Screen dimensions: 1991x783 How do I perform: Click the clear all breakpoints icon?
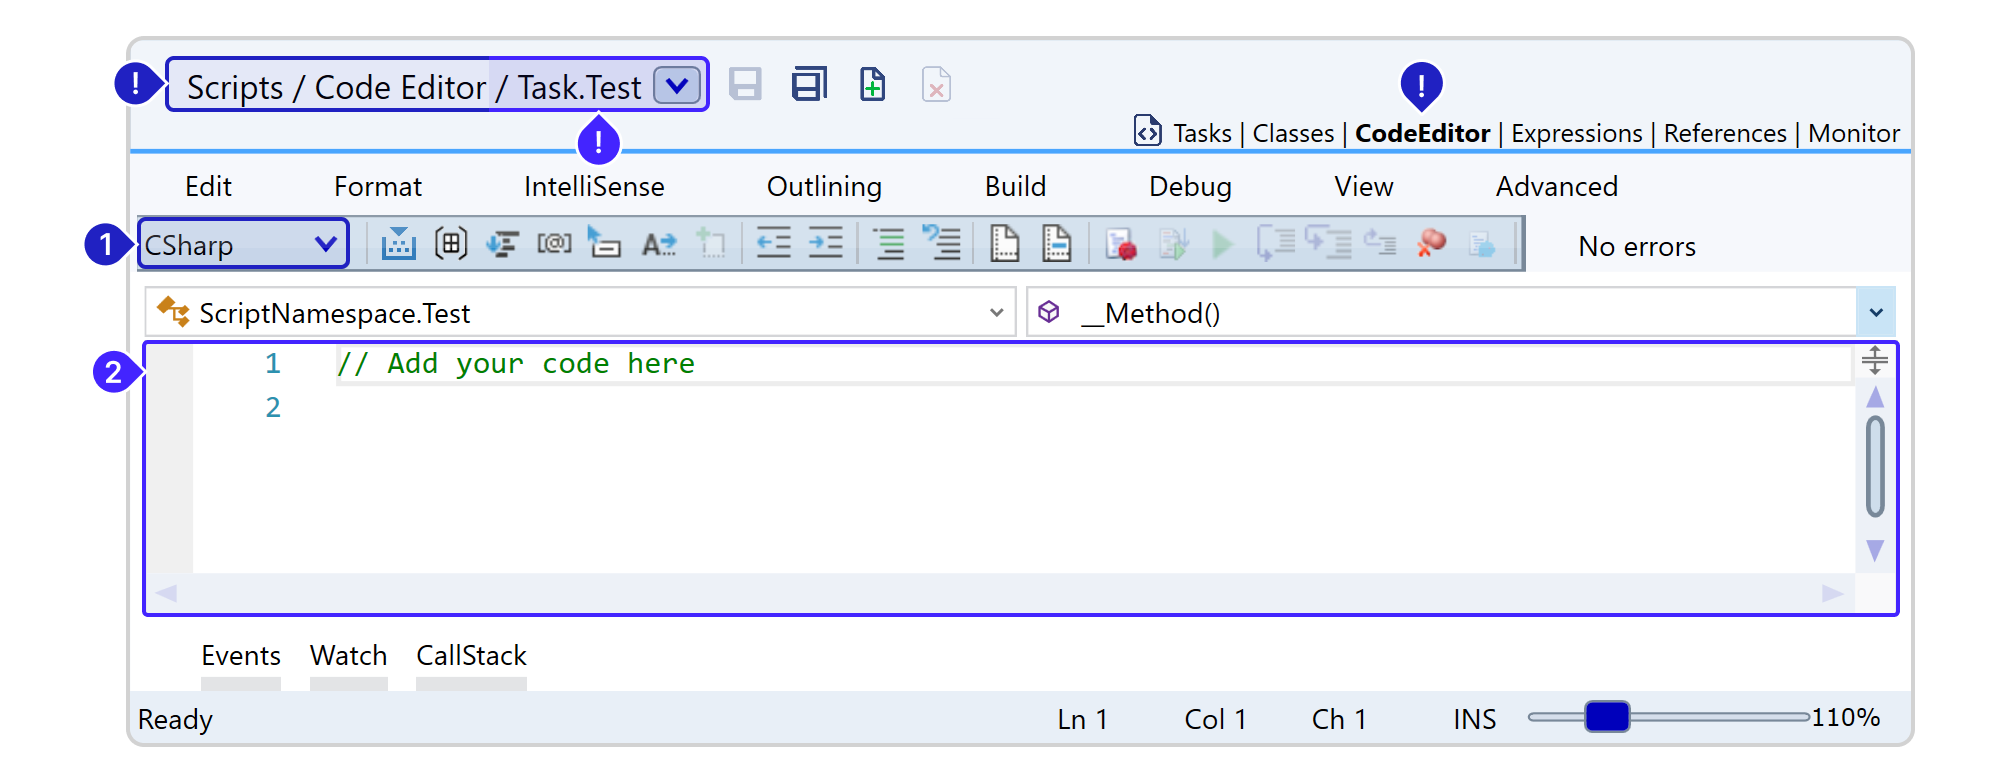(1431, 244)
